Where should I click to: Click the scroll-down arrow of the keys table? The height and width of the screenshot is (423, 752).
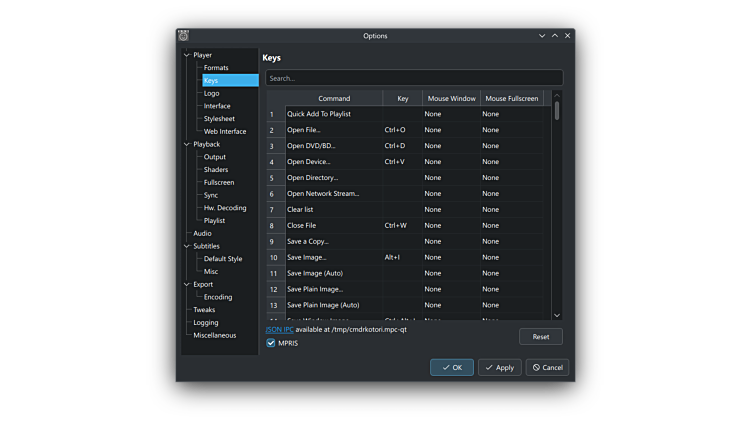pos(557,315)
